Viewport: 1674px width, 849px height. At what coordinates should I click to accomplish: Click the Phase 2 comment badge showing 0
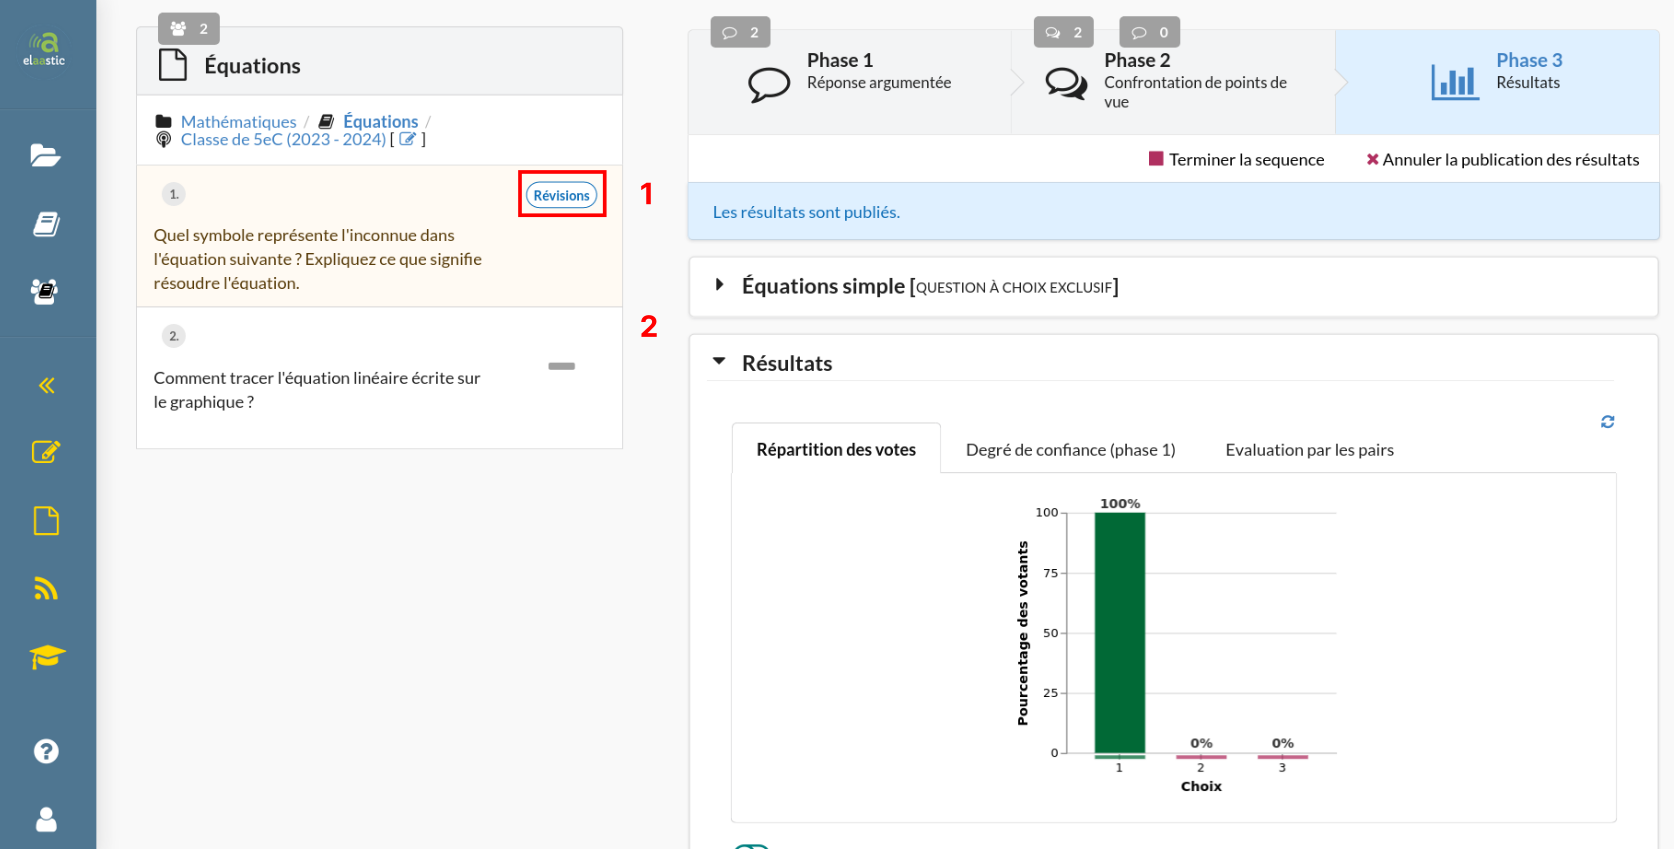(x=1150, y=32)
